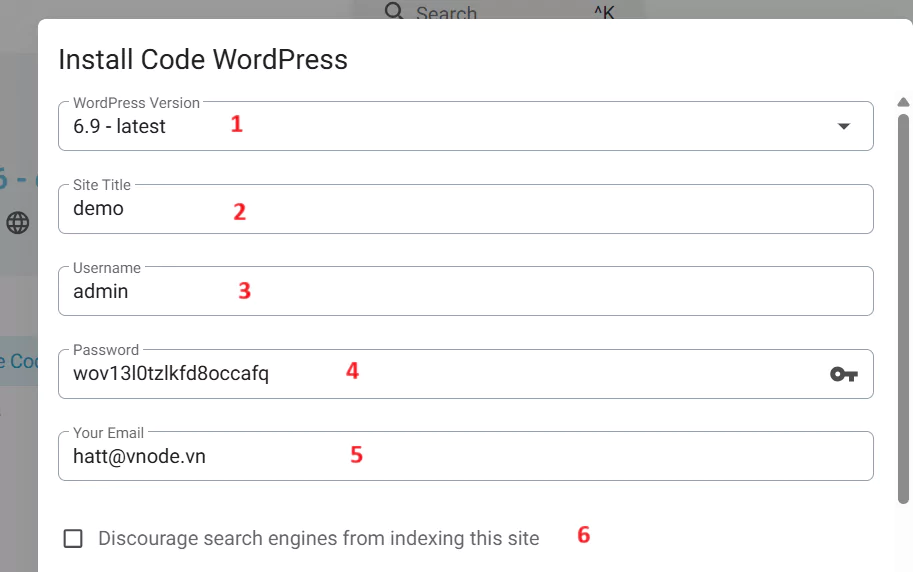Click the magnifier search icon at top
Viewport: 913px width, 572px height.
point(394,12)
